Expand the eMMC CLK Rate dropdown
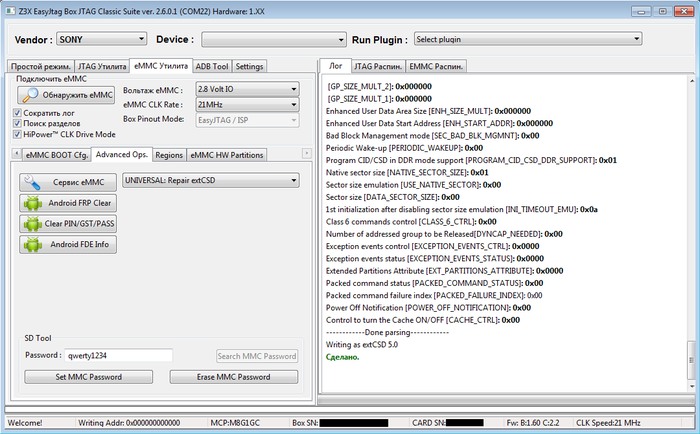Viewport: 700px width, 434px height. click(x=246, y=104)
